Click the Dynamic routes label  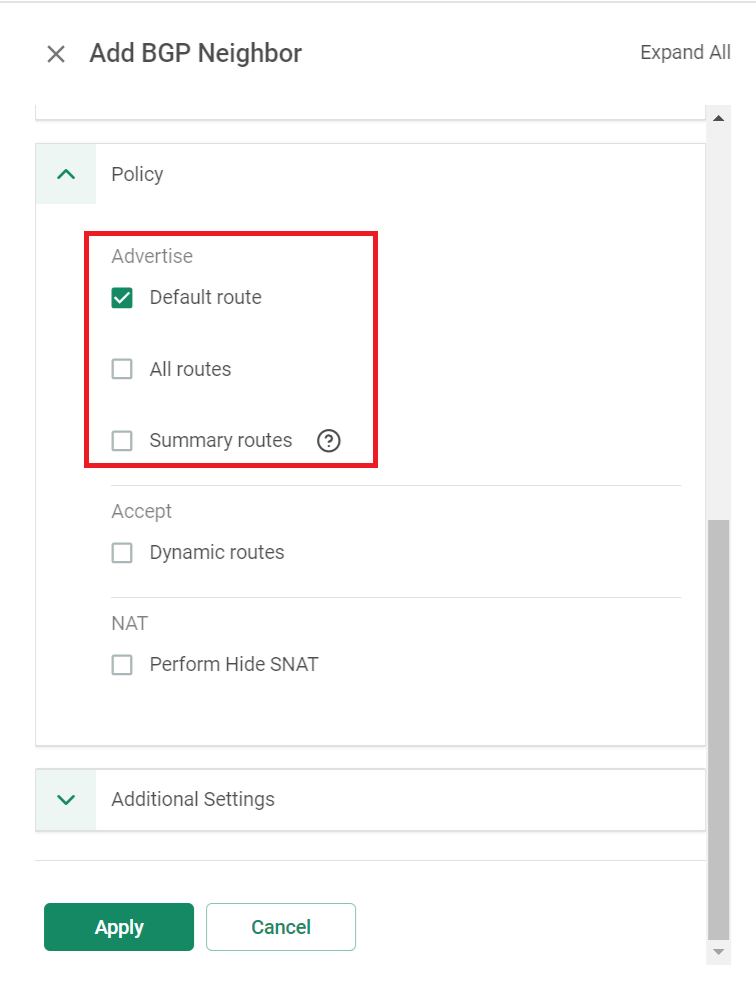pyautogui.click(x=217, y=552)
